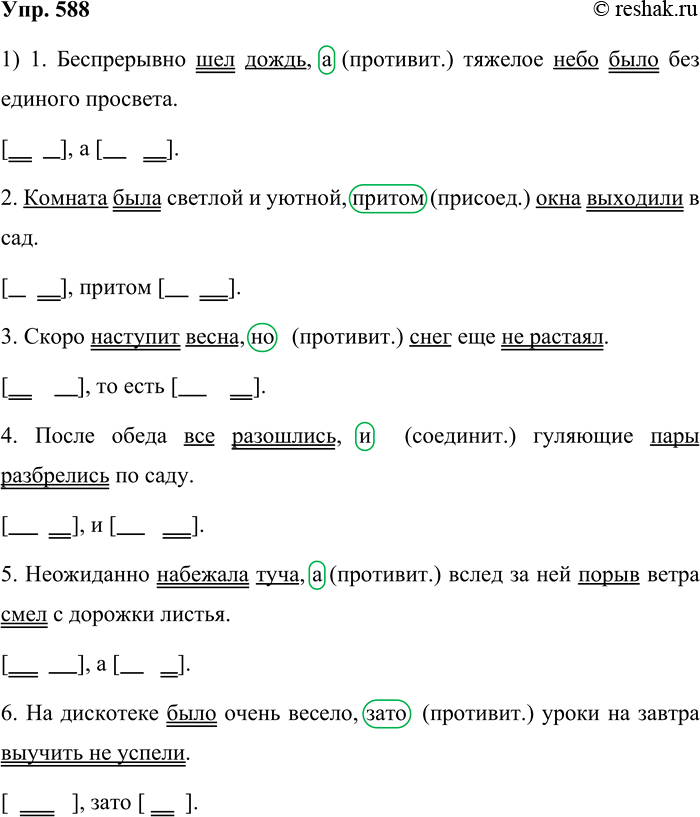Screen dimensions: 700x817
Task: Click the bracket scheme containing "зато" at bottom
Action: click(101, 802)
